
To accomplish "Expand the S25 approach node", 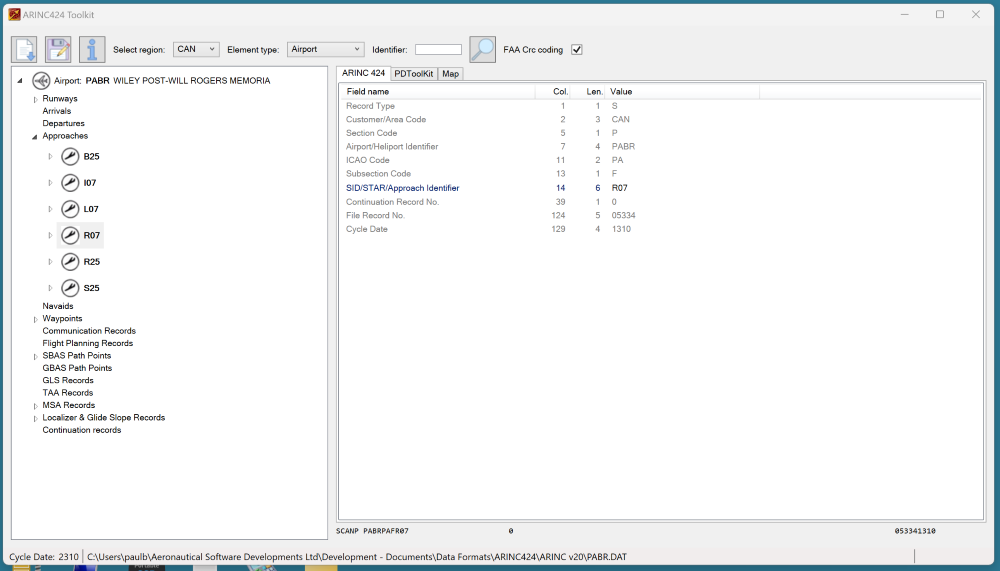I will click(x=50, y=288).
